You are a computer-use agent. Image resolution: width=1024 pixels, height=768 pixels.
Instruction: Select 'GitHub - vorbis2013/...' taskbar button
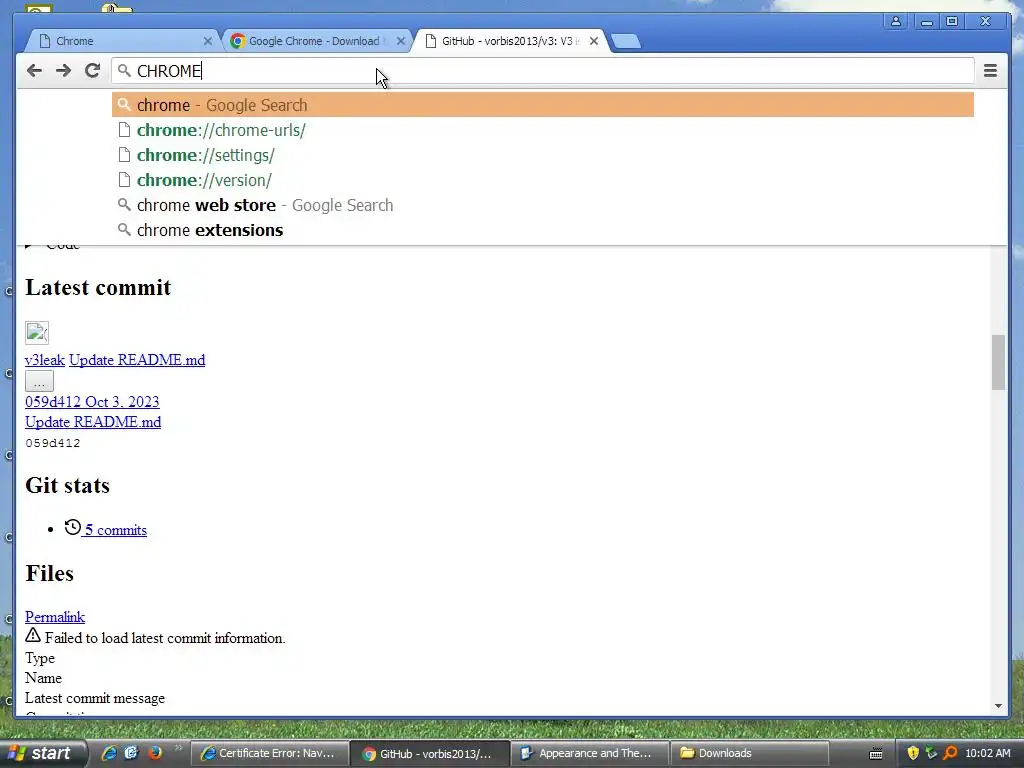point(429,753)
